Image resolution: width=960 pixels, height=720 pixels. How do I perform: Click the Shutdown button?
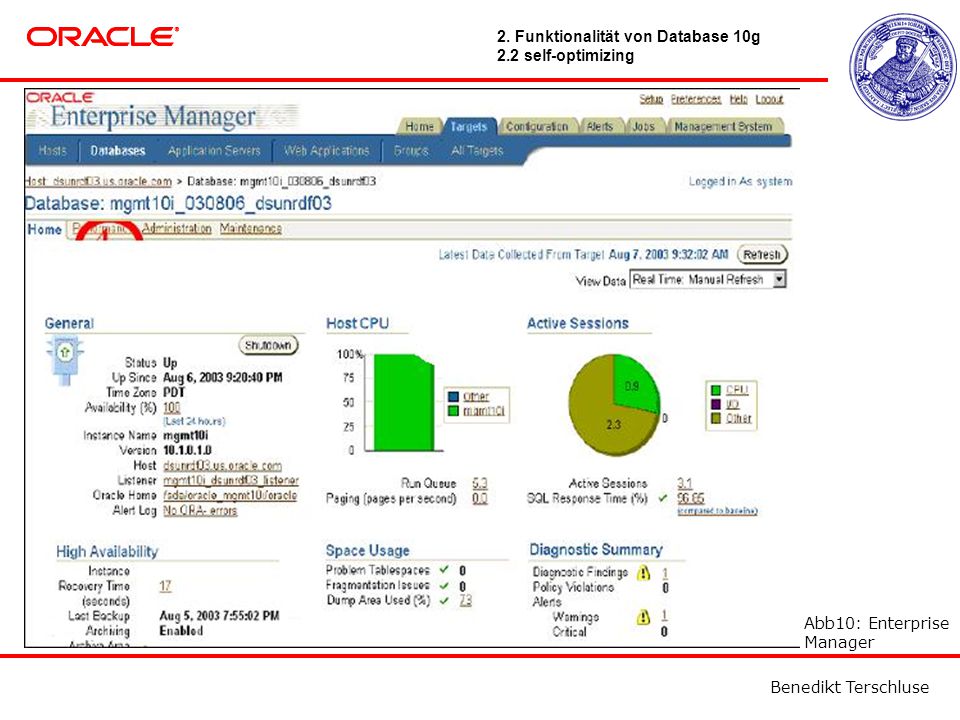tap(268, 346)
